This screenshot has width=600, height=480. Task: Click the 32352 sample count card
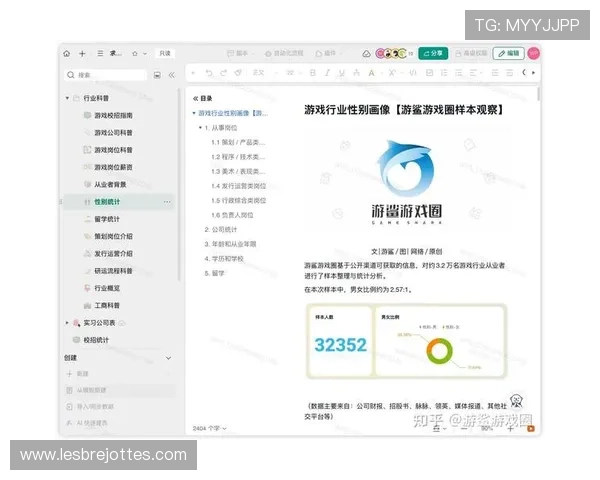[340, 341]
